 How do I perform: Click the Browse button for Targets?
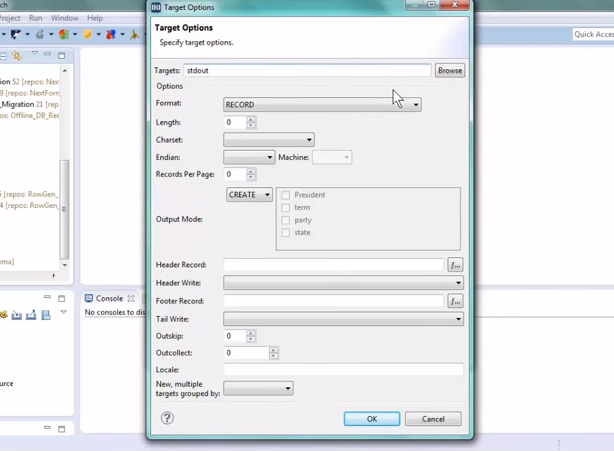(x=450, y=70)
